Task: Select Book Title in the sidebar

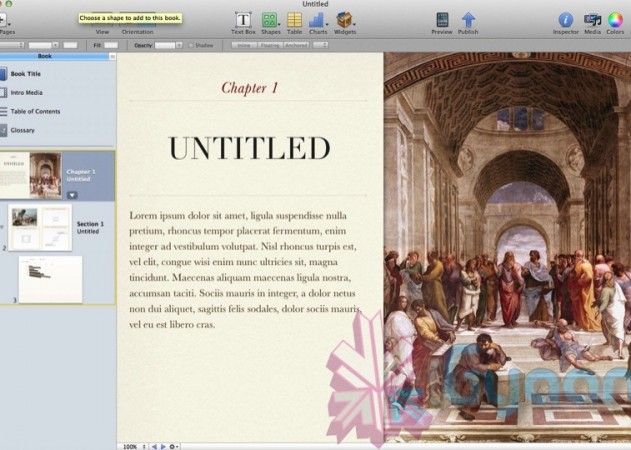Action: [x=27, y=74]
